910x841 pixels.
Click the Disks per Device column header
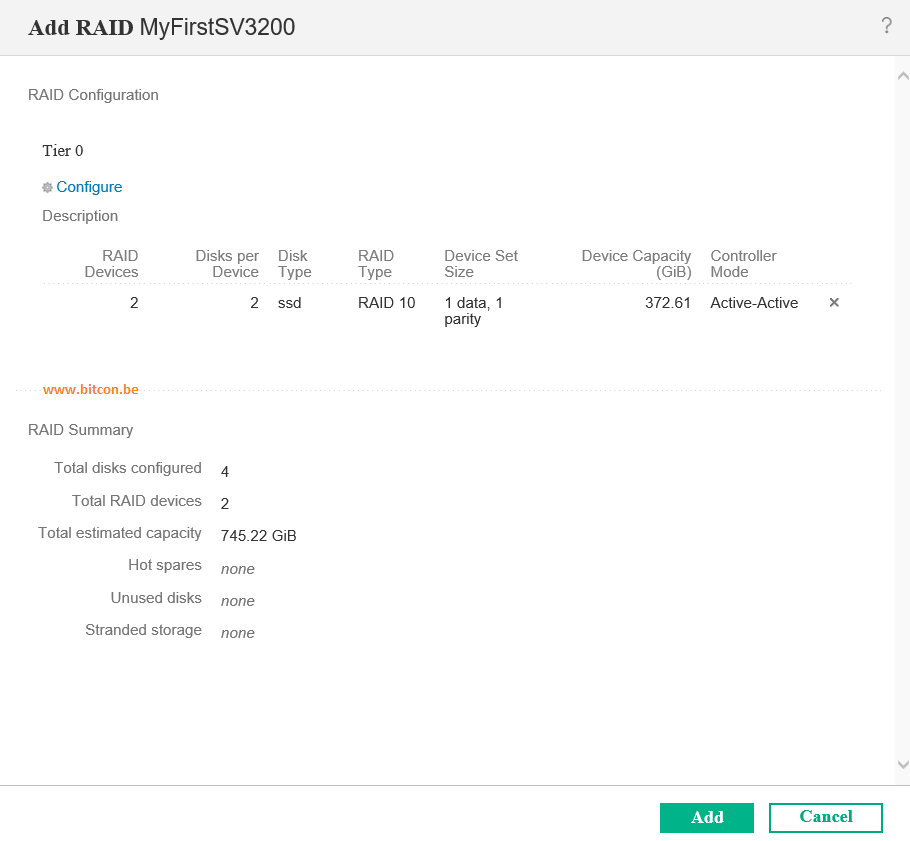pyautogui.click(x=227, y=264)
